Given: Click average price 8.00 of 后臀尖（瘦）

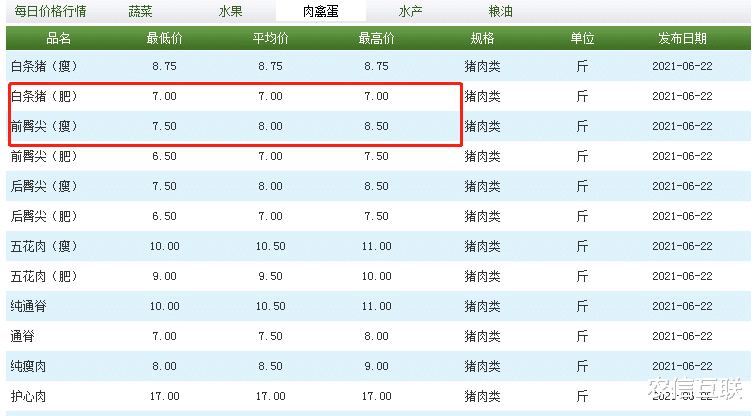Looking at the screenshot, I should click(x=271, y=186).
